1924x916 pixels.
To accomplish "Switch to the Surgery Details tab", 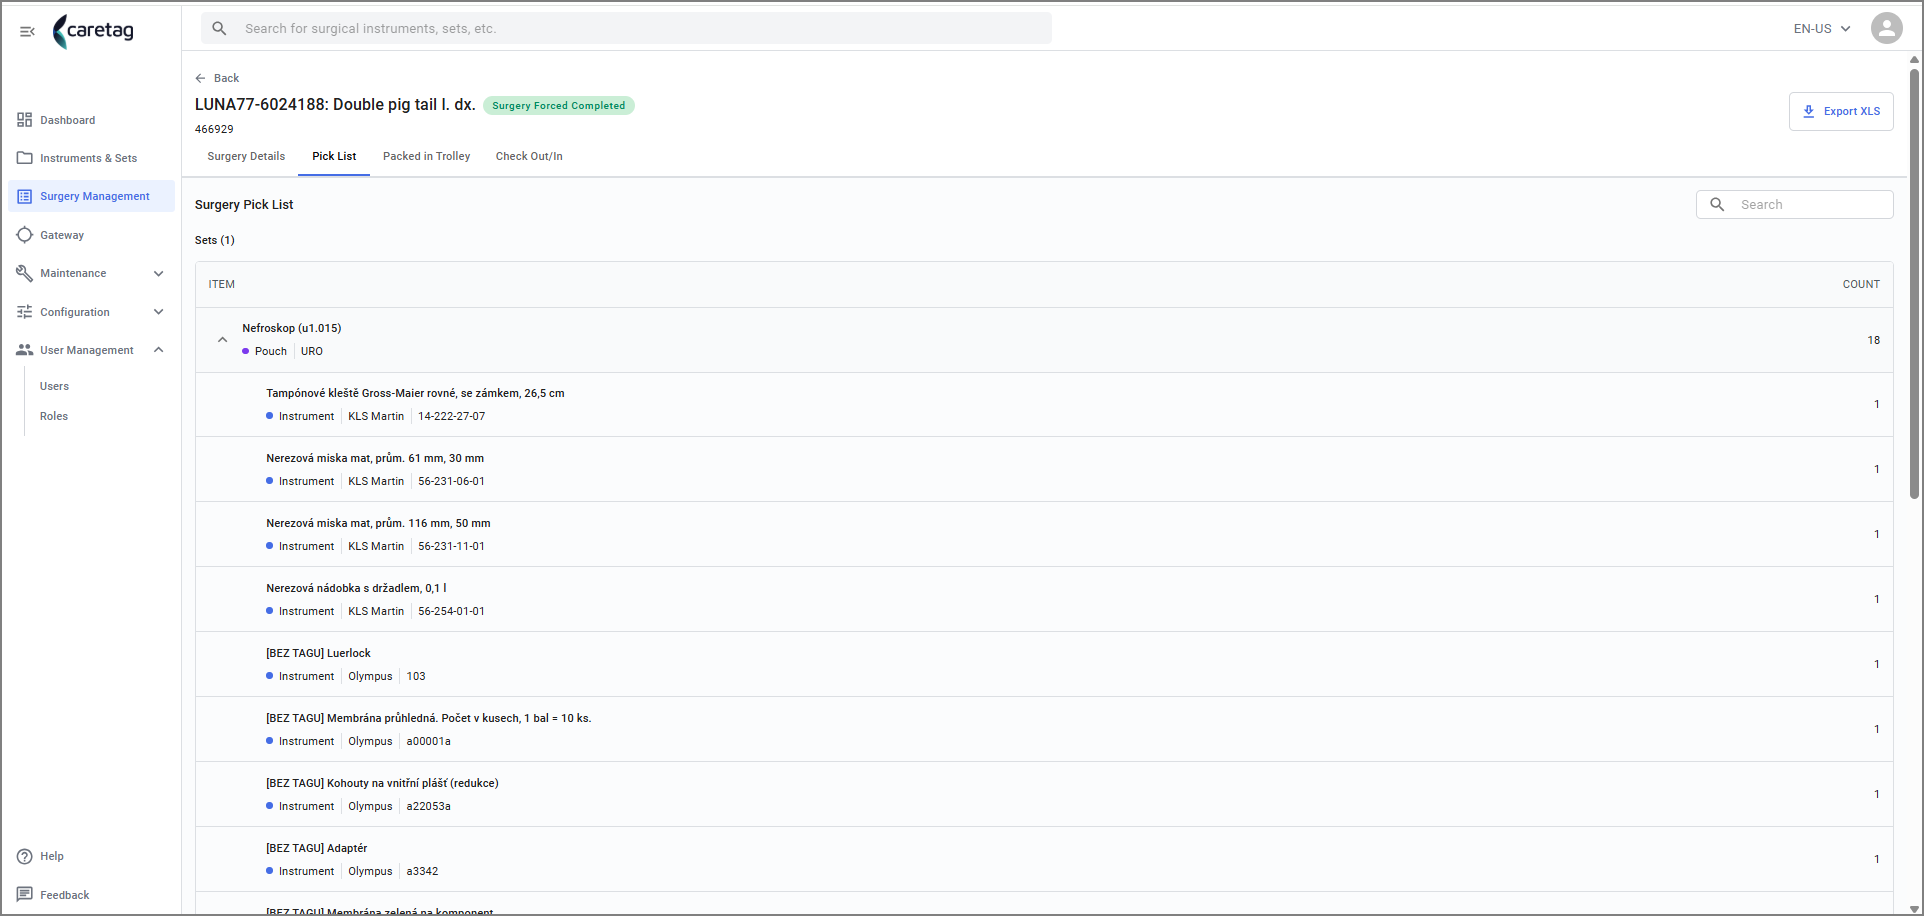I will 246,156.
